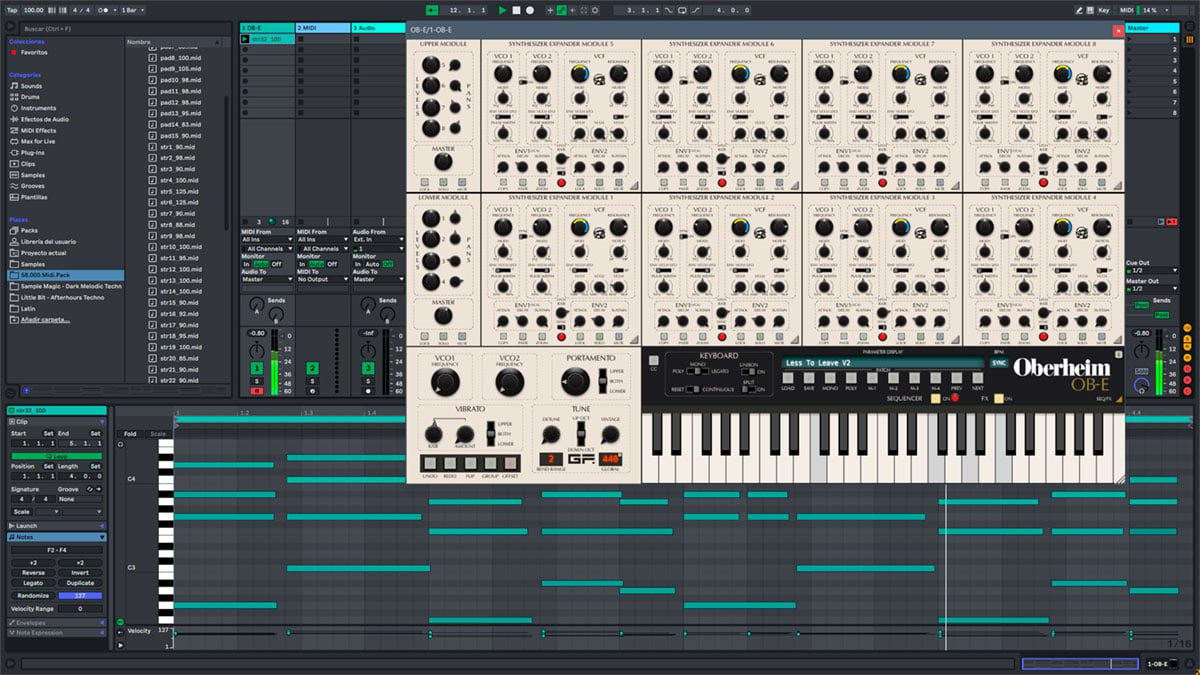Click the Duplicate notes button

[x=80, y=583]
